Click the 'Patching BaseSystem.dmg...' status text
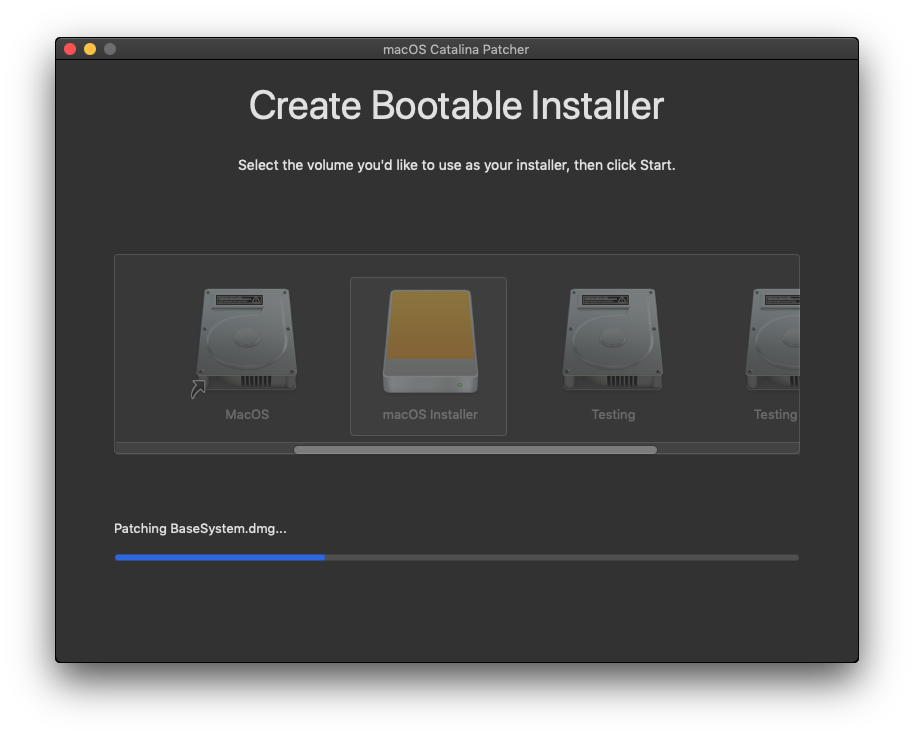The height and width of the screenshot is (736, 914). pos(200,529)
